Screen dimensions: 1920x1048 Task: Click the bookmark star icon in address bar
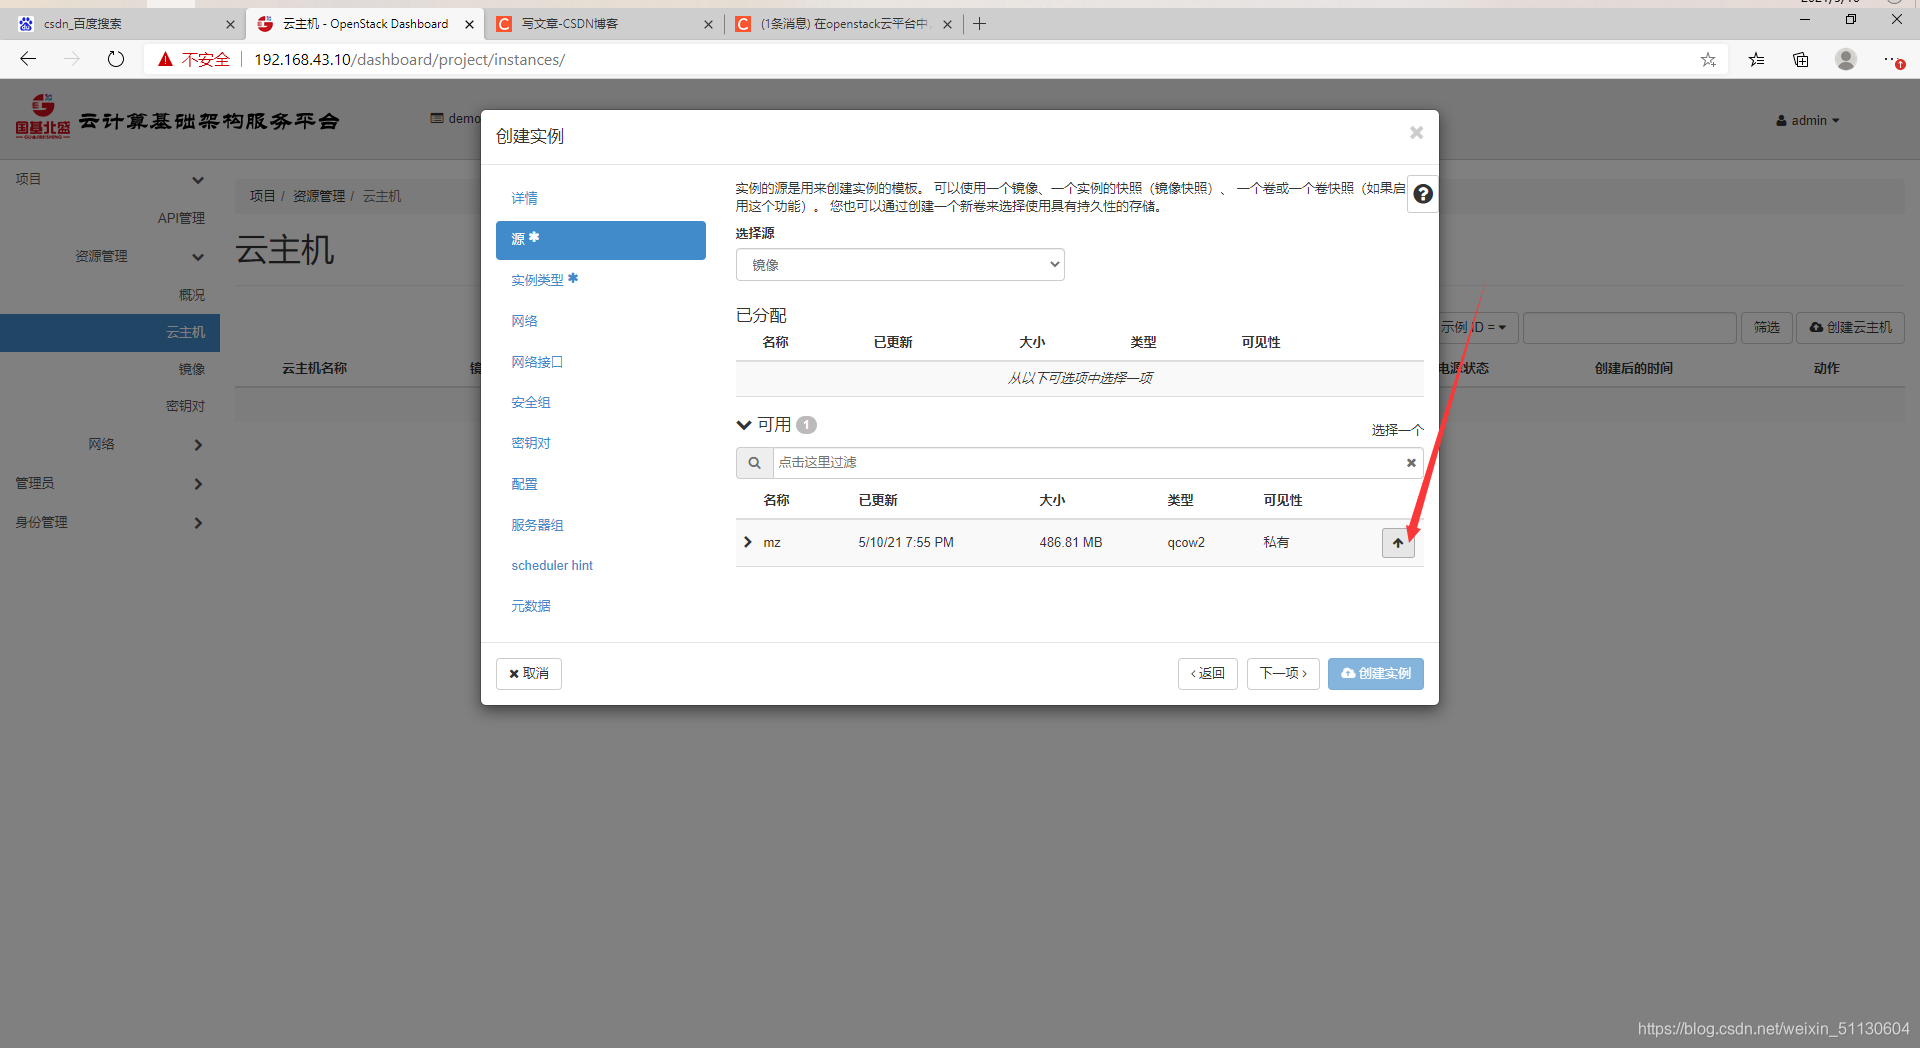(x=1708, y=59)
